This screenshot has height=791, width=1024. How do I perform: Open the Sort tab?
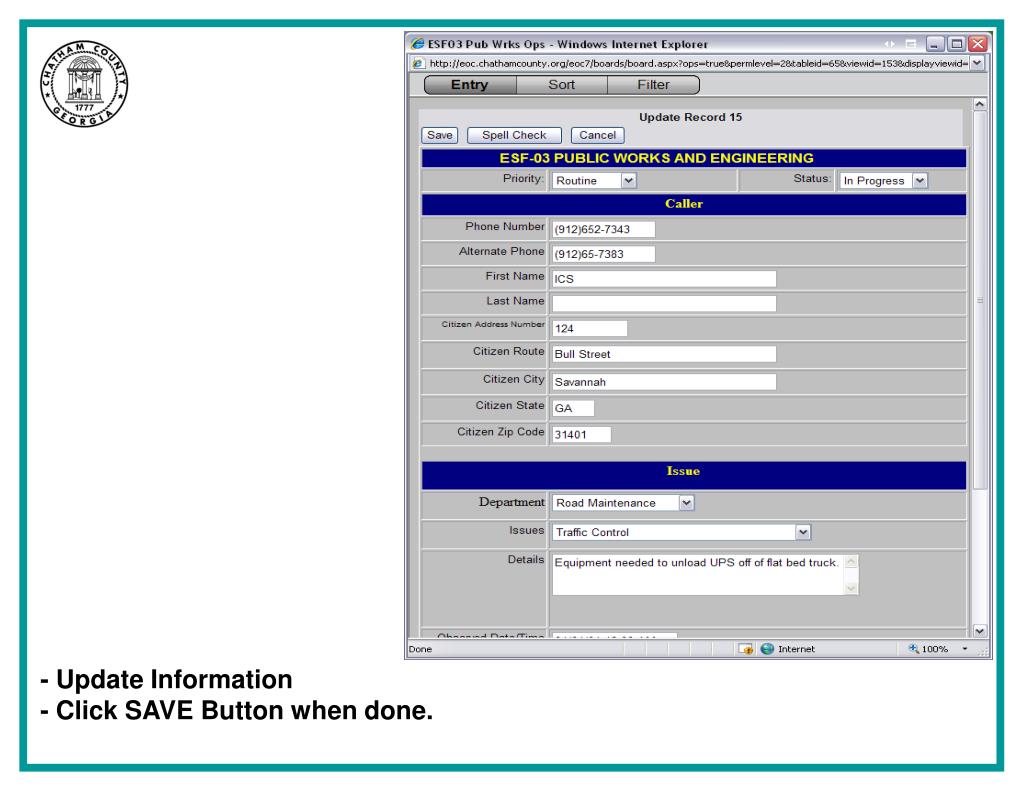pos(562,85)
